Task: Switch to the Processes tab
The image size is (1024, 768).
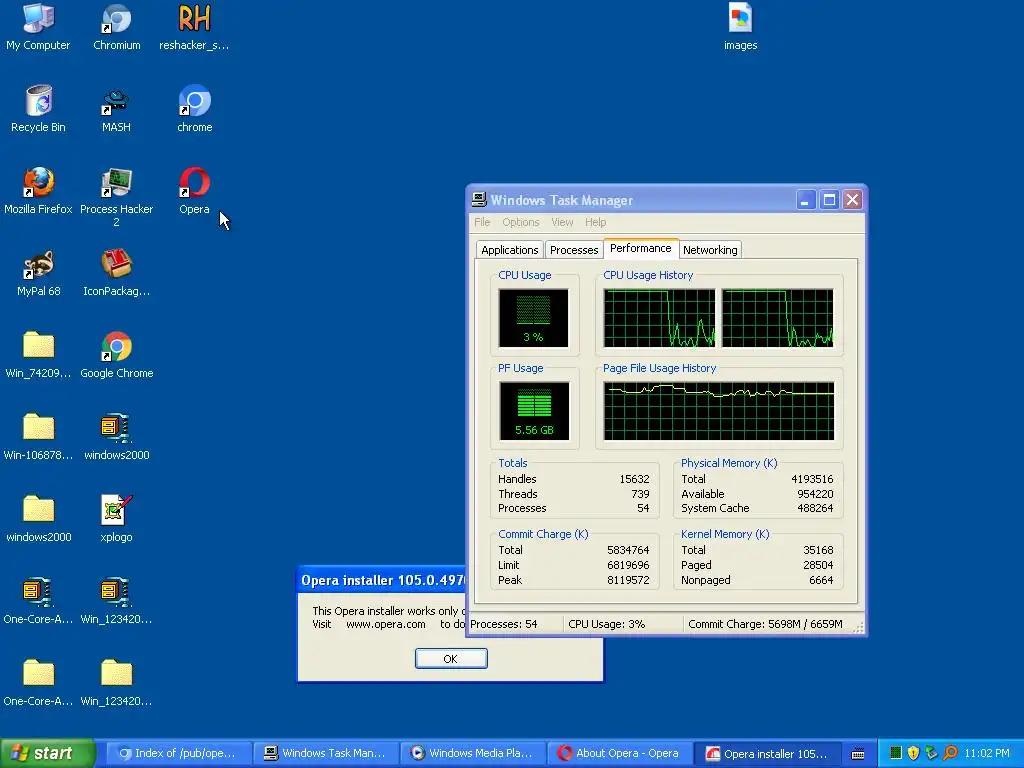Action: point(573,250)
